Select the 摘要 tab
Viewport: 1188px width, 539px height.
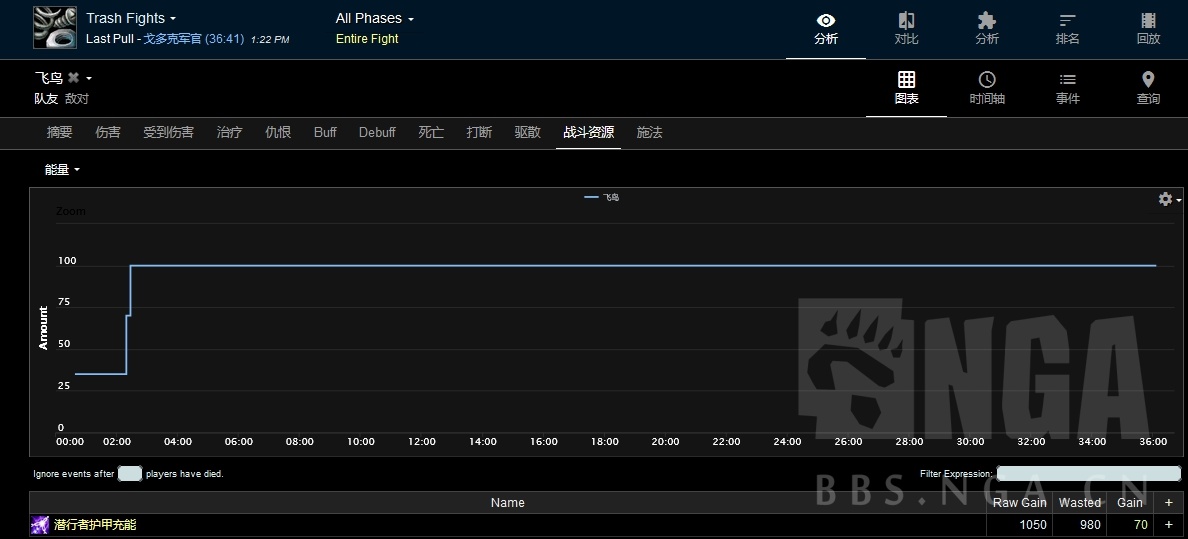[x=59, y=133]
